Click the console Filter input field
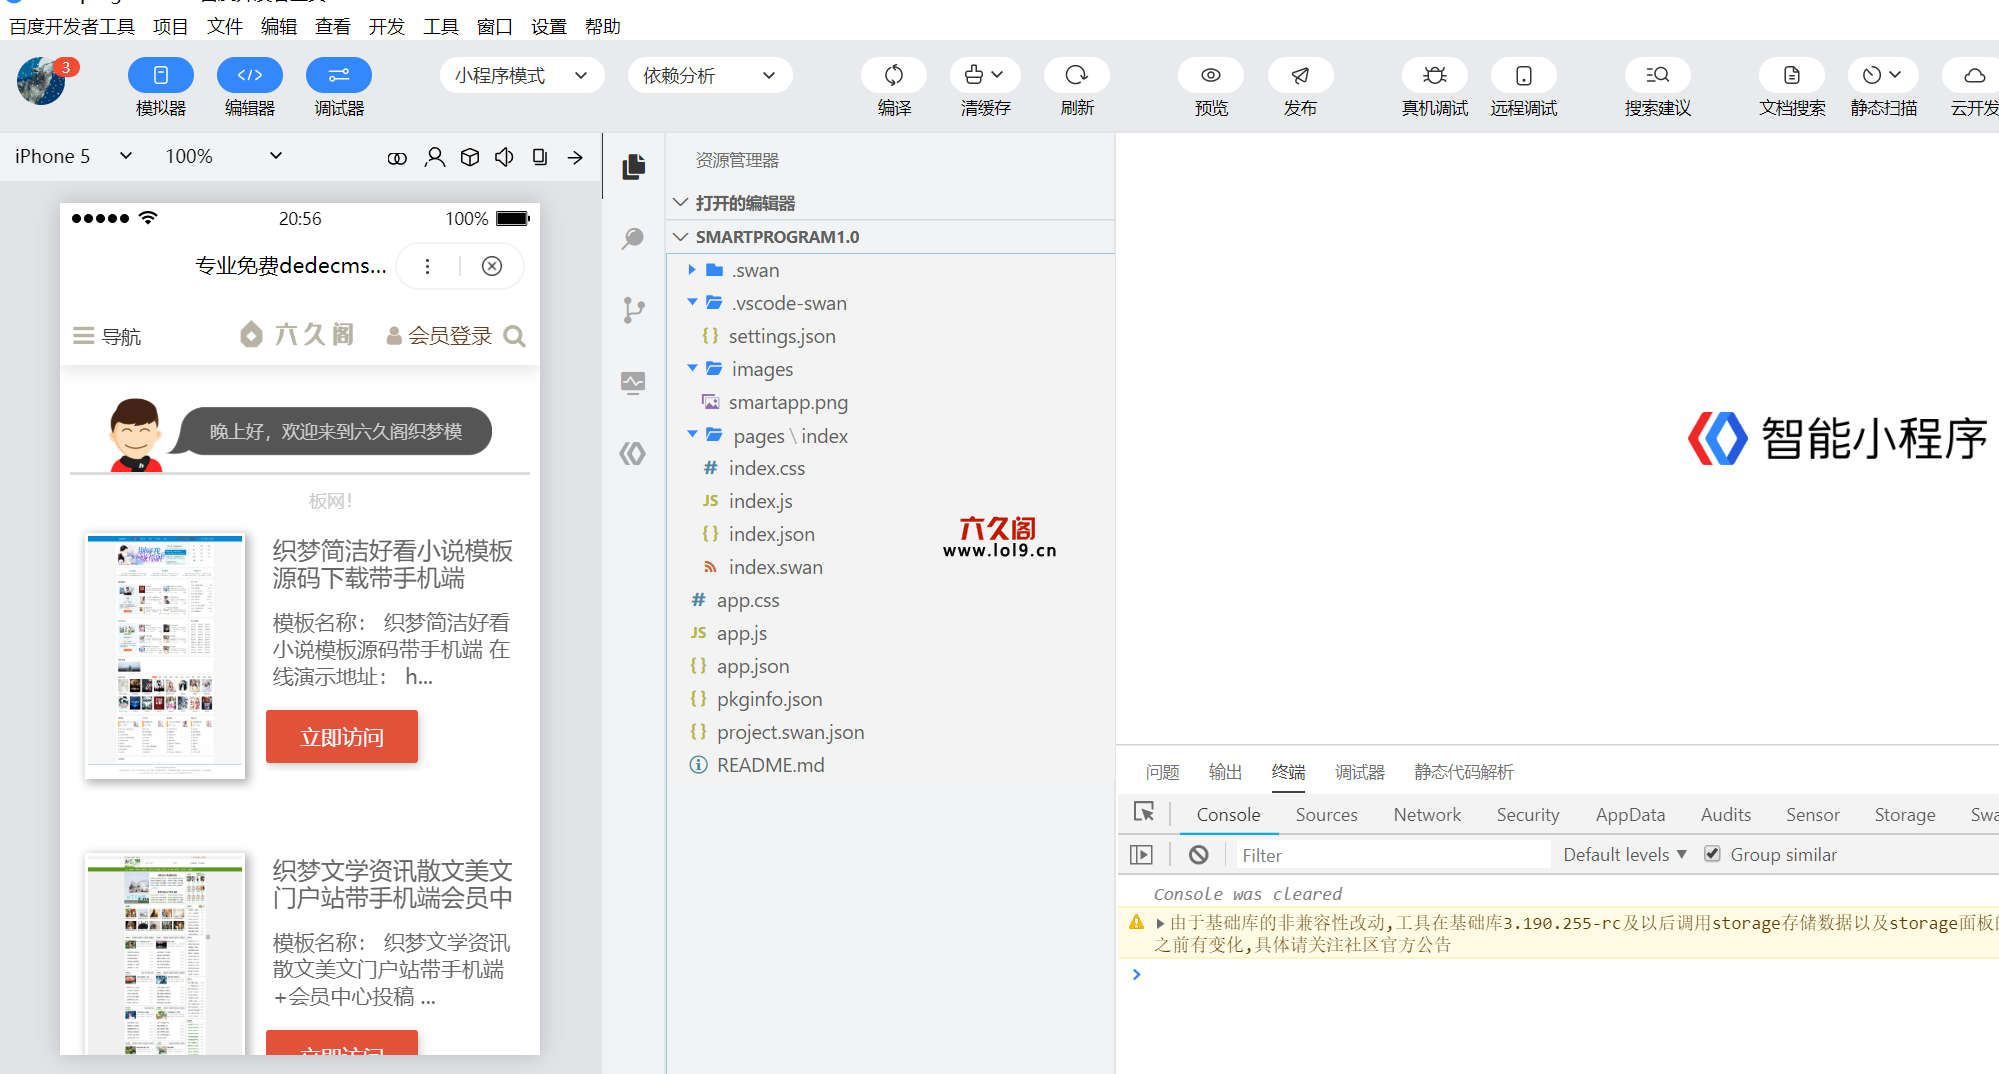1999x1074 pixels. tap(1392, 855)
